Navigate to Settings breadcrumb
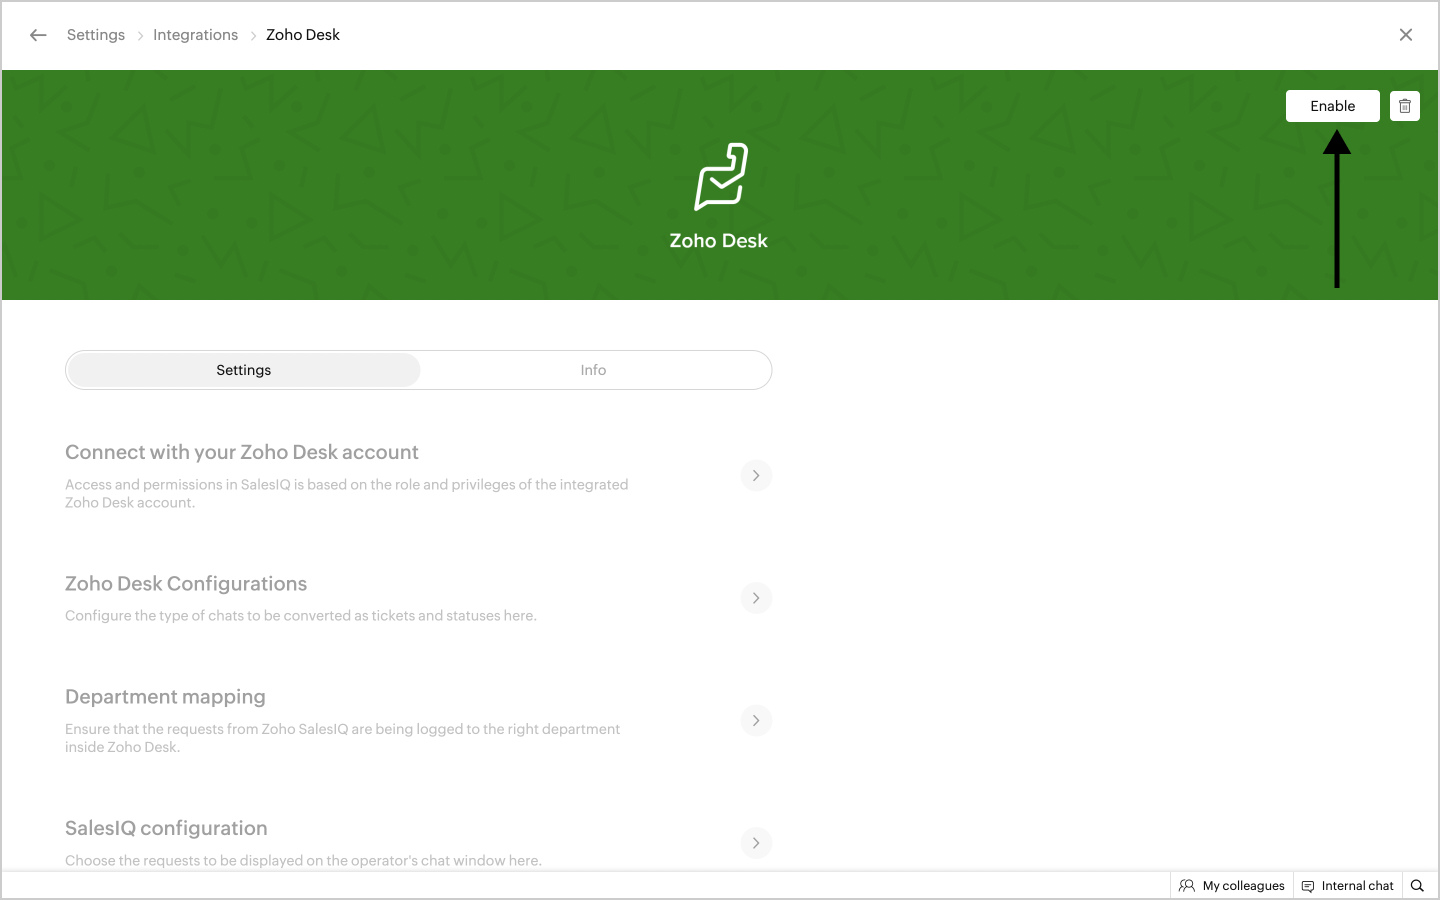The image size is (1440, 900). click(96, 35)
